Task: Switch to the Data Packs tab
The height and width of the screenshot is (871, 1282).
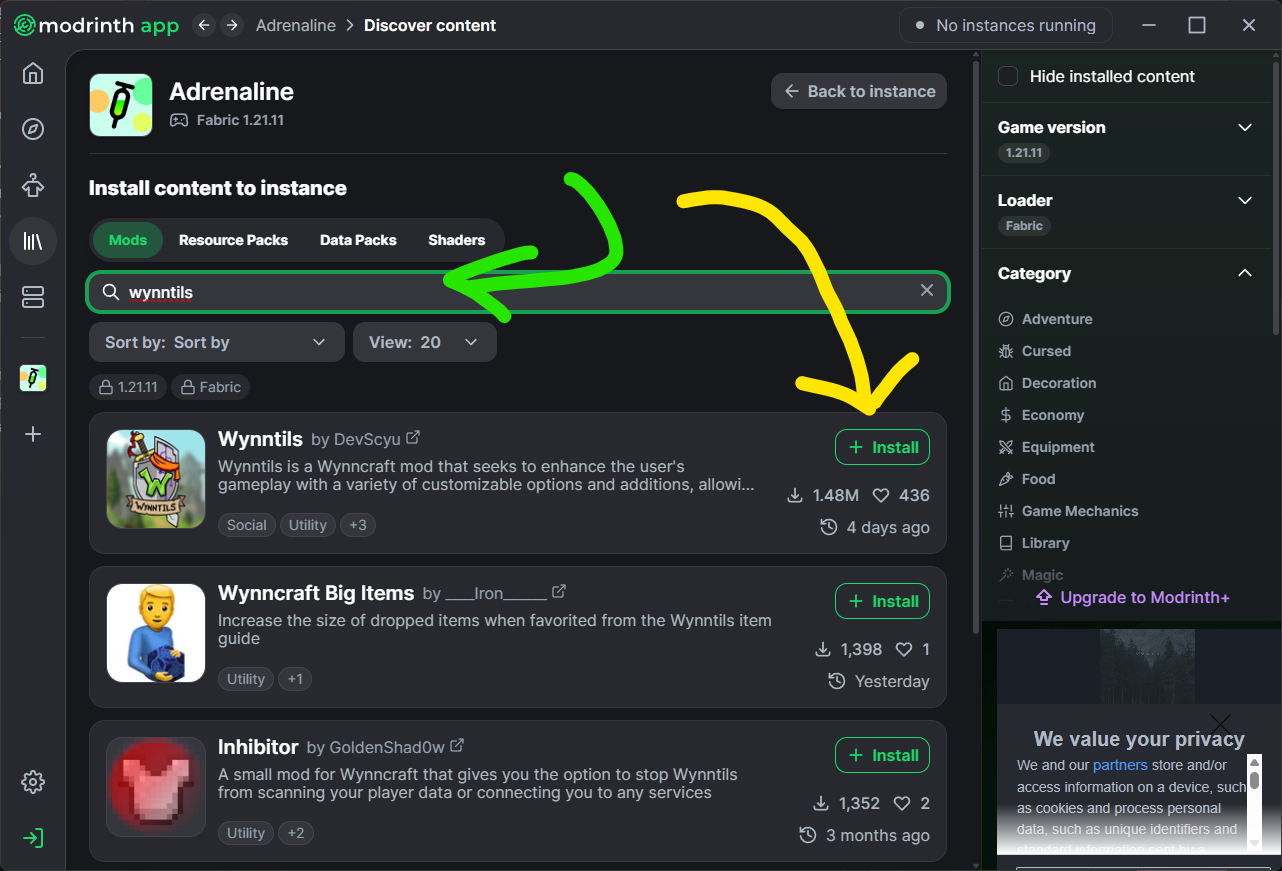Action: click(358, 240)
